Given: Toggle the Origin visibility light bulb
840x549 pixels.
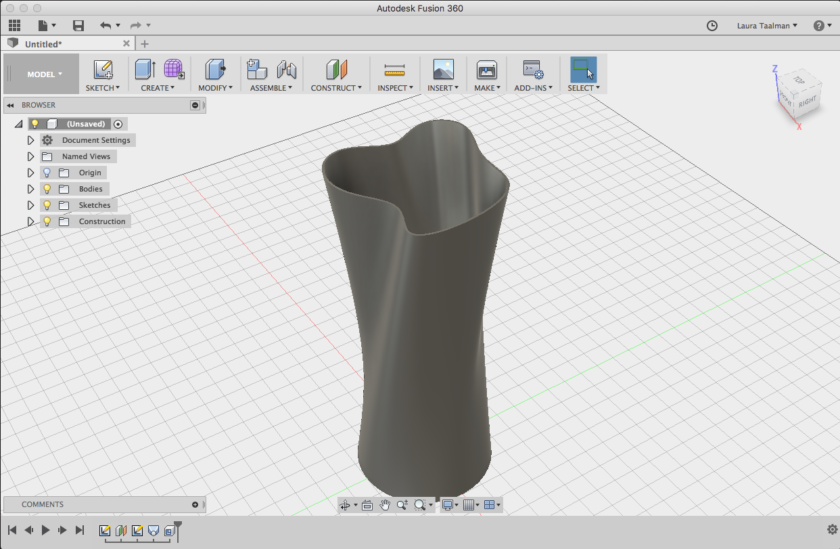Looking at the screenshot, I should [x=47, y=172].
